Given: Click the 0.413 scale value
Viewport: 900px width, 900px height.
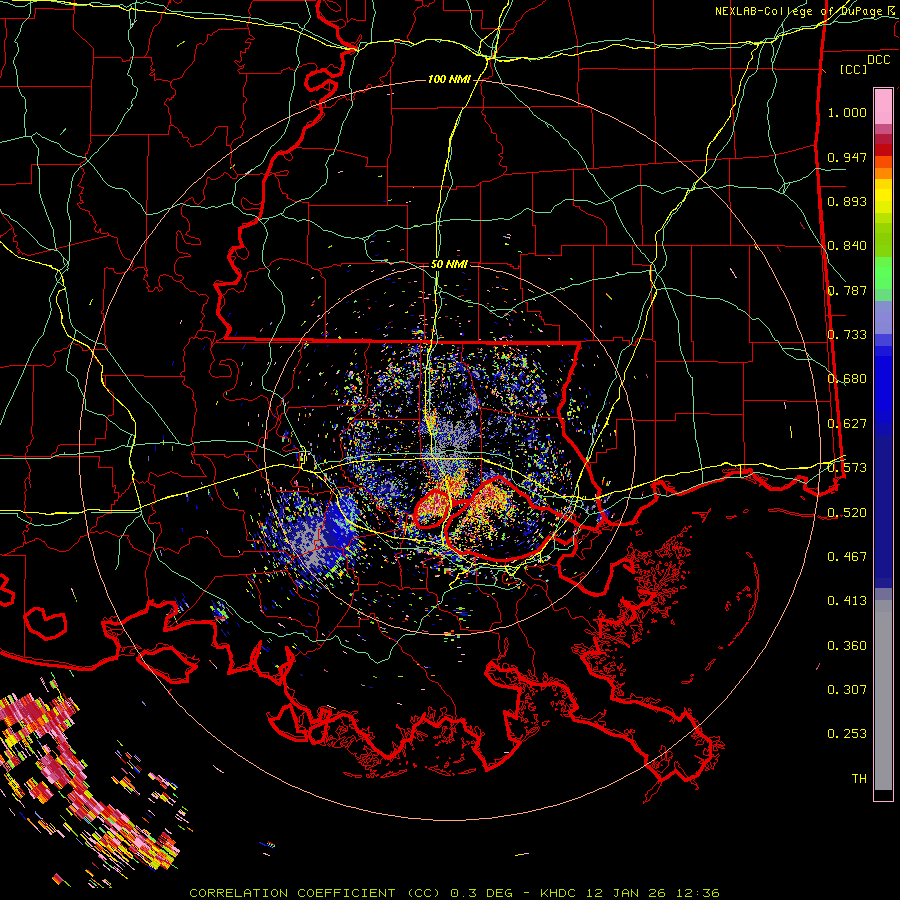Looking at the screenshot, I should click(x=847, y=601).
